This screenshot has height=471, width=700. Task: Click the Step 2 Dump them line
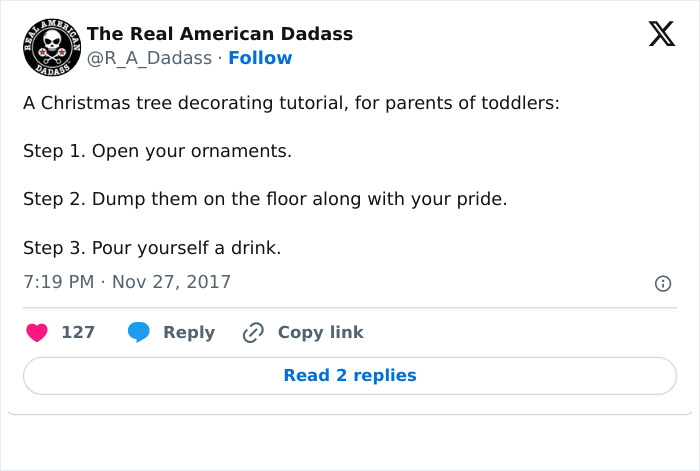click(x=265, y=199)
